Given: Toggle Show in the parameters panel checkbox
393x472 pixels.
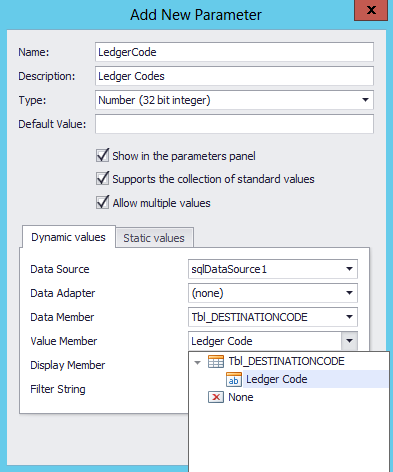Looking at the screenshot, I should [102, 156].
